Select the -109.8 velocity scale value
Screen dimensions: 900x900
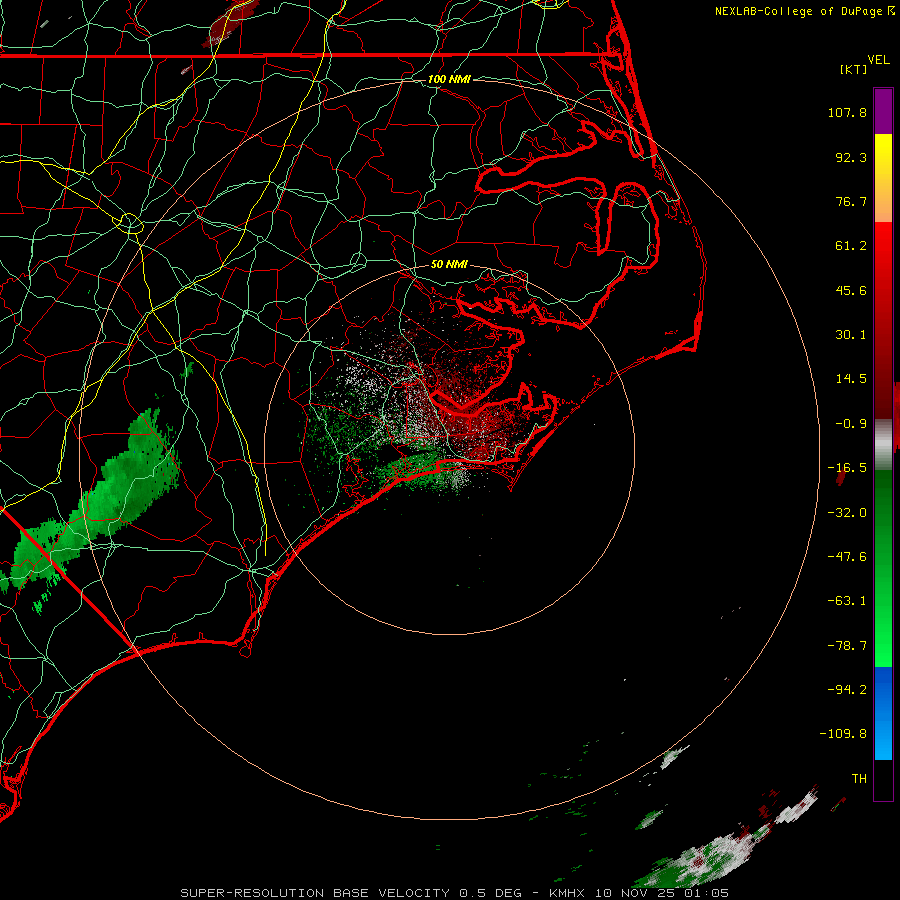pos(843,734)
